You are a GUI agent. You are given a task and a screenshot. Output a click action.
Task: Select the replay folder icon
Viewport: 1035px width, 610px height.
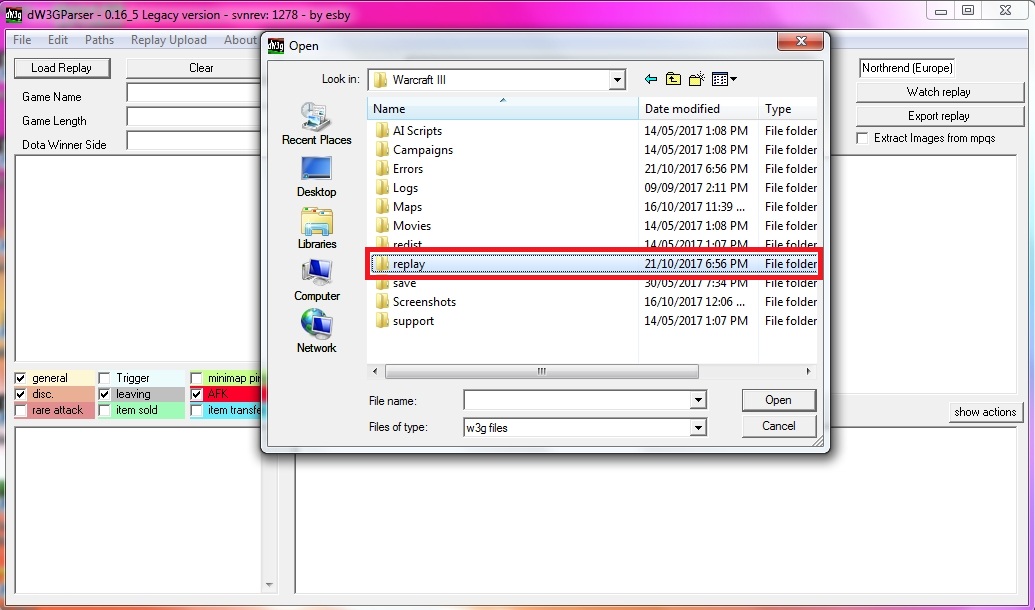[382, 264]
